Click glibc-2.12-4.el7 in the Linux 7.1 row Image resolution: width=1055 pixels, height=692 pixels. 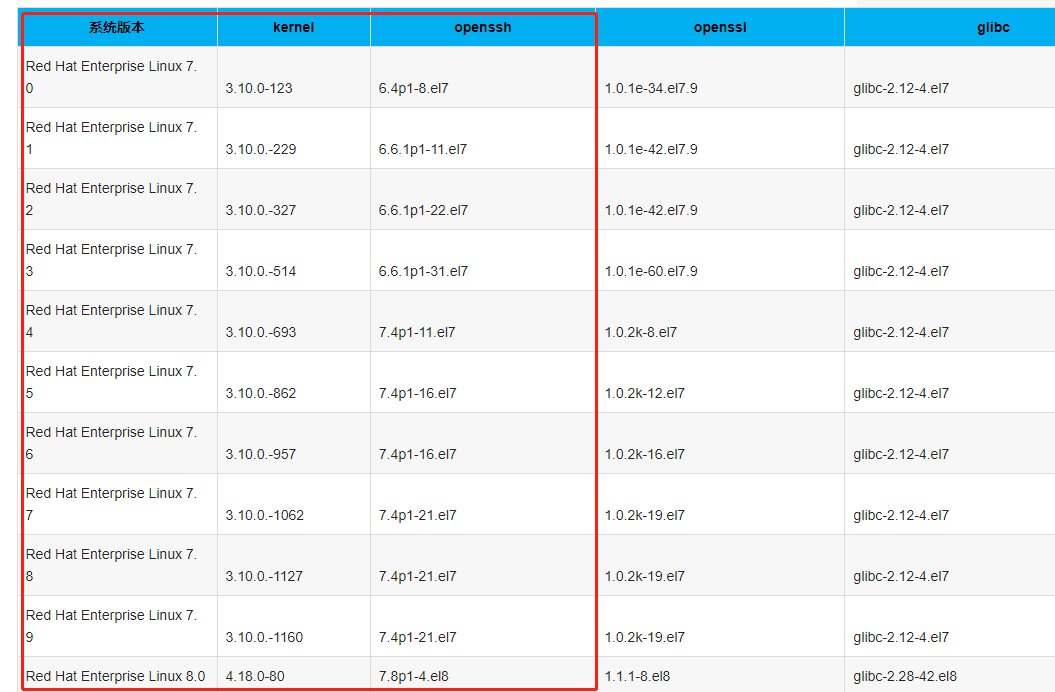(x=901, y=149)
